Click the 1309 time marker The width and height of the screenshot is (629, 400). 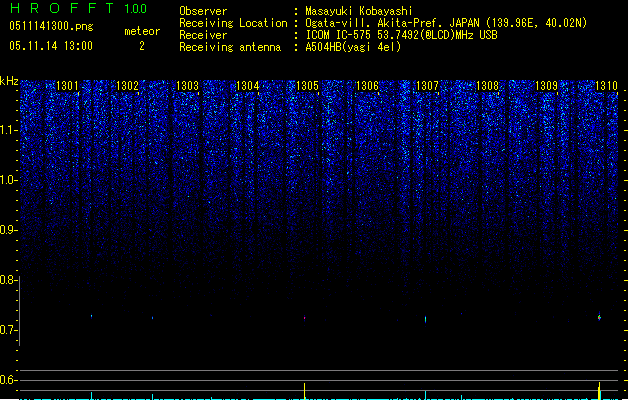(x=546, y=85)
